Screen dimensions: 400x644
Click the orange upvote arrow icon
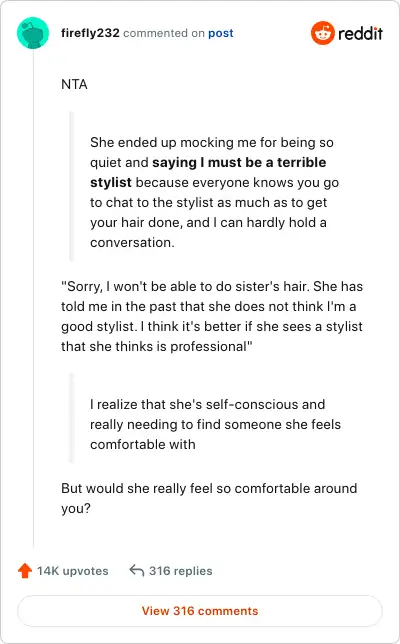click(x=25, y=570)
